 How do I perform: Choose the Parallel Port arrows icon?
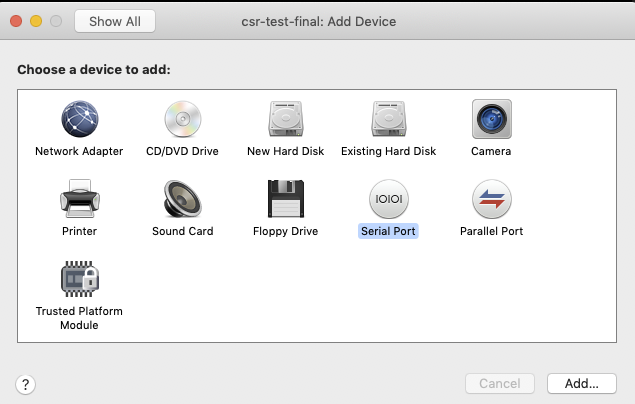click(492, 199)
